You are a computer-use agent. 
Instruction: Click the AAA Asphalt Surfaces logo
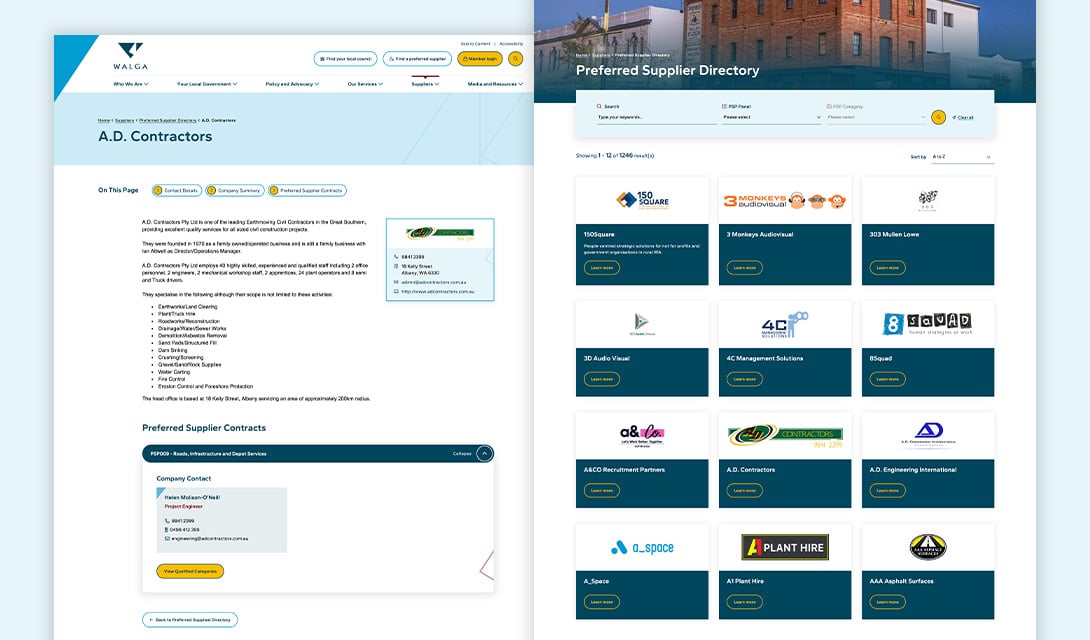(928, 547)
